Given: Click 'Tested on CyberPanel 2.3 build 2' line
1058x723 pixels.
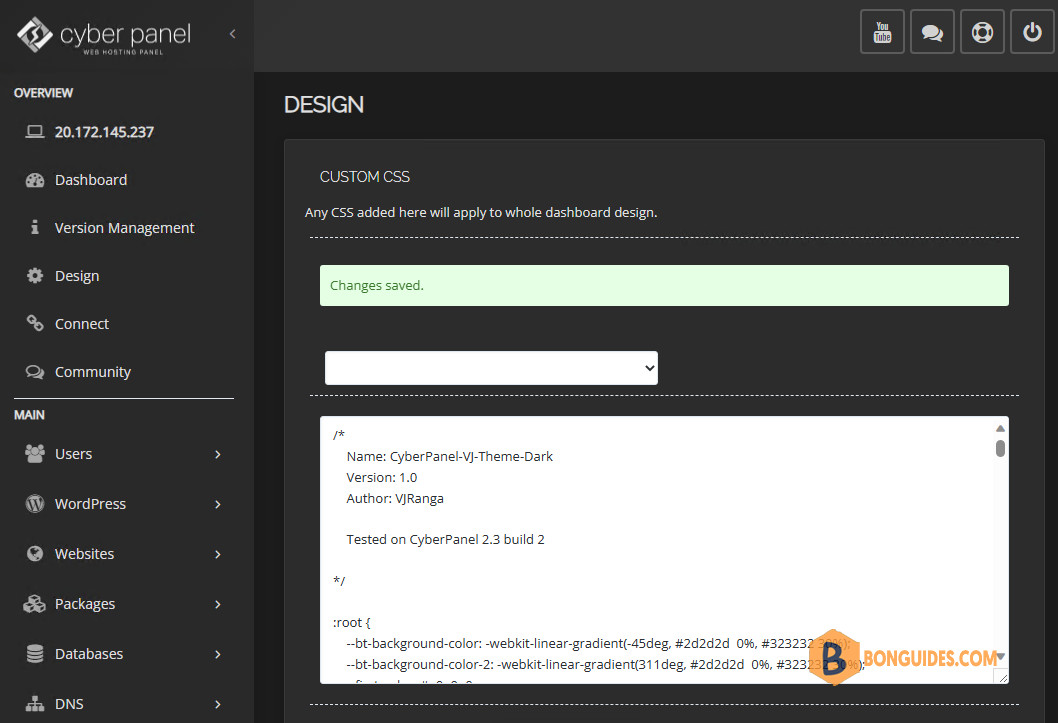Looking at the screenshot, I should (x=445, y=540).
